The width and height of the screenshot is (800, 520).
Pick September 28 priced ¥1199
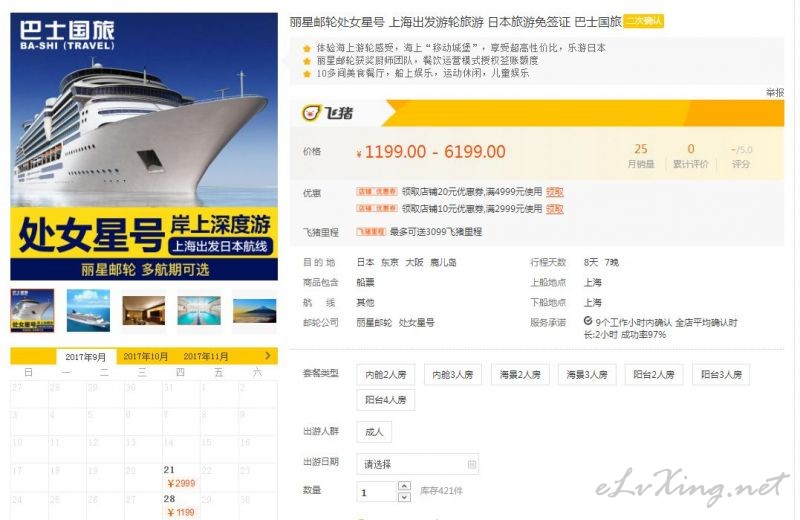181,506
